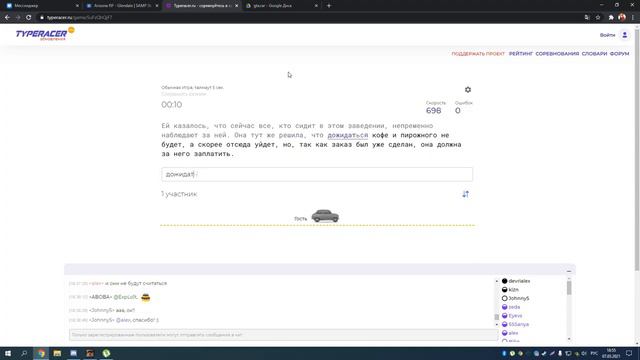
Task: Click the Chrome profile avatar
Action: click(x=622, y=18)
